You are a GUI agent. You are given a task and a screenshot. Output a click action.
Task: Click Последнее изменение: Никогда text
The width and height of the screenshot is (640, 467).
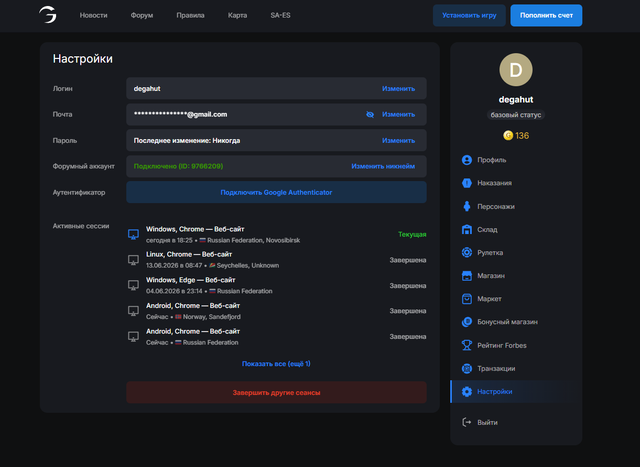click(x=187, y=140)
